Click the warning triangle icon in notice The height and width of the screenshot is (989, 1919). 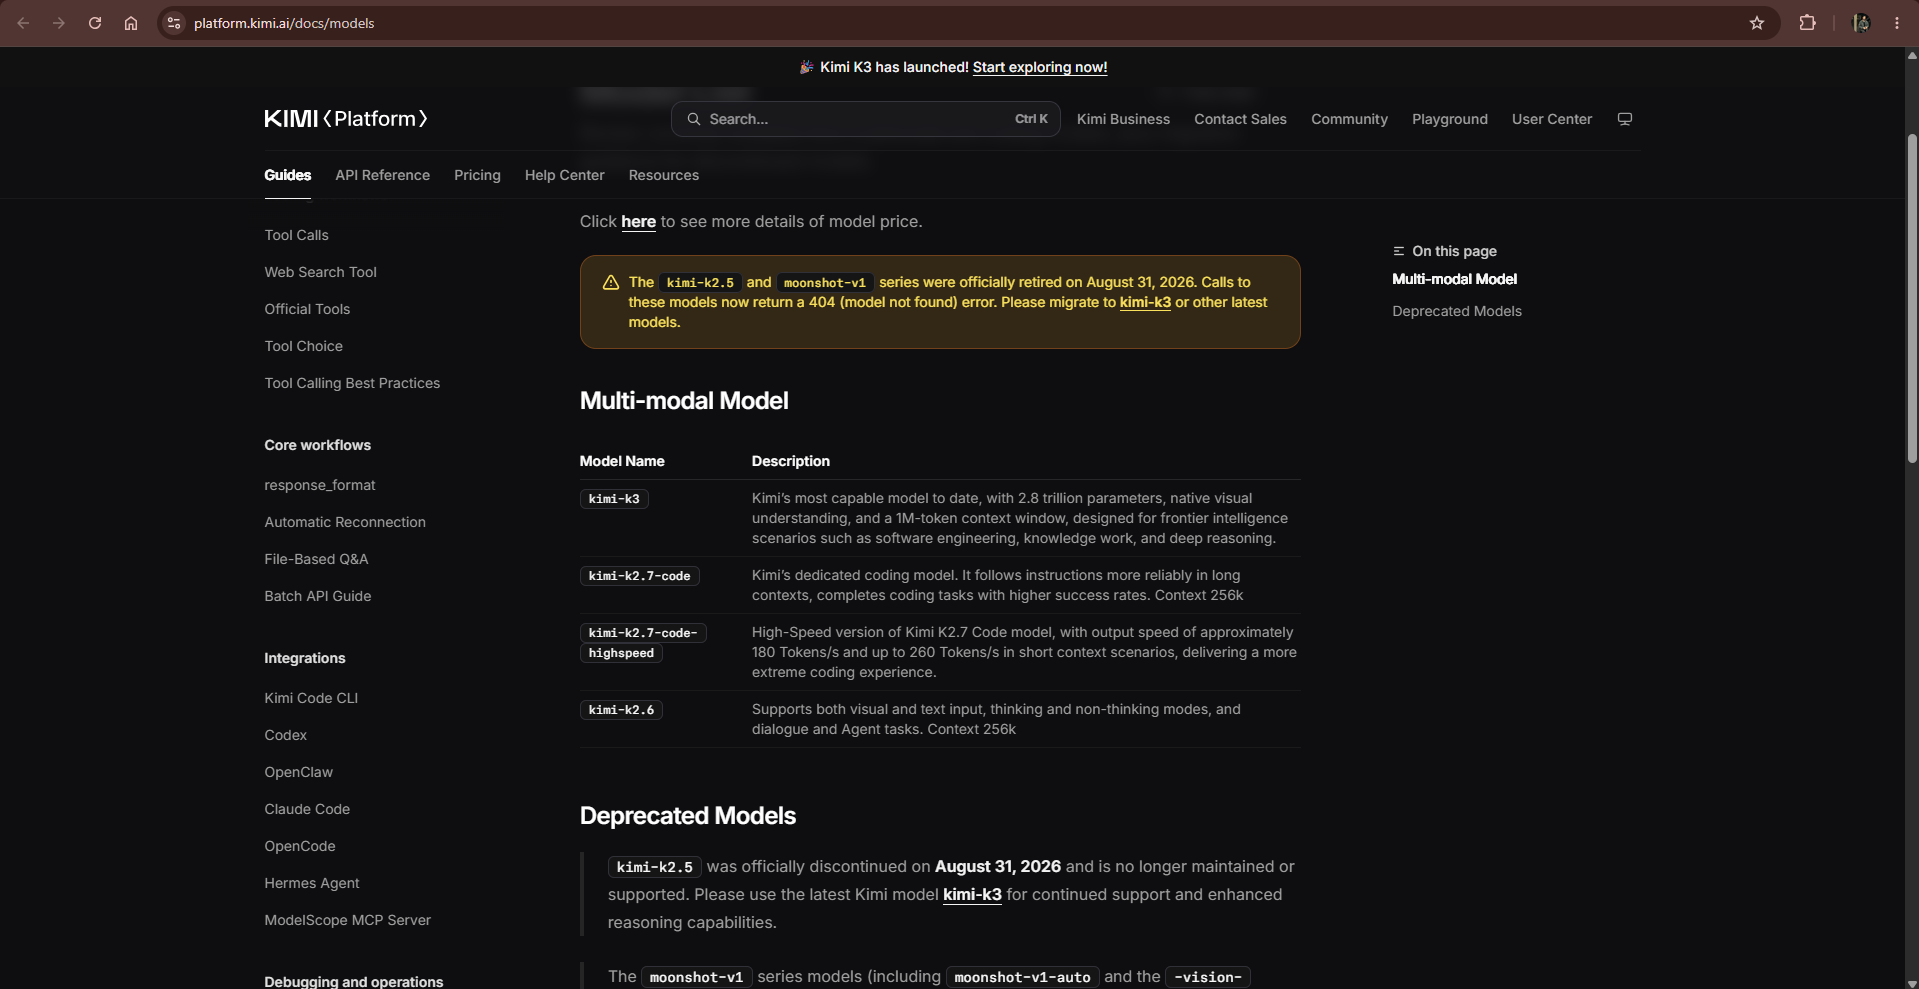coord(611,283)
